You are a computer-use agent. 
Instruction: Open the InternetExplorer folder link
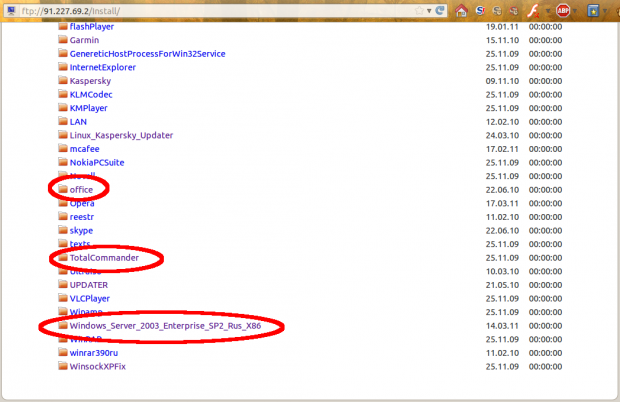point(102,68)
